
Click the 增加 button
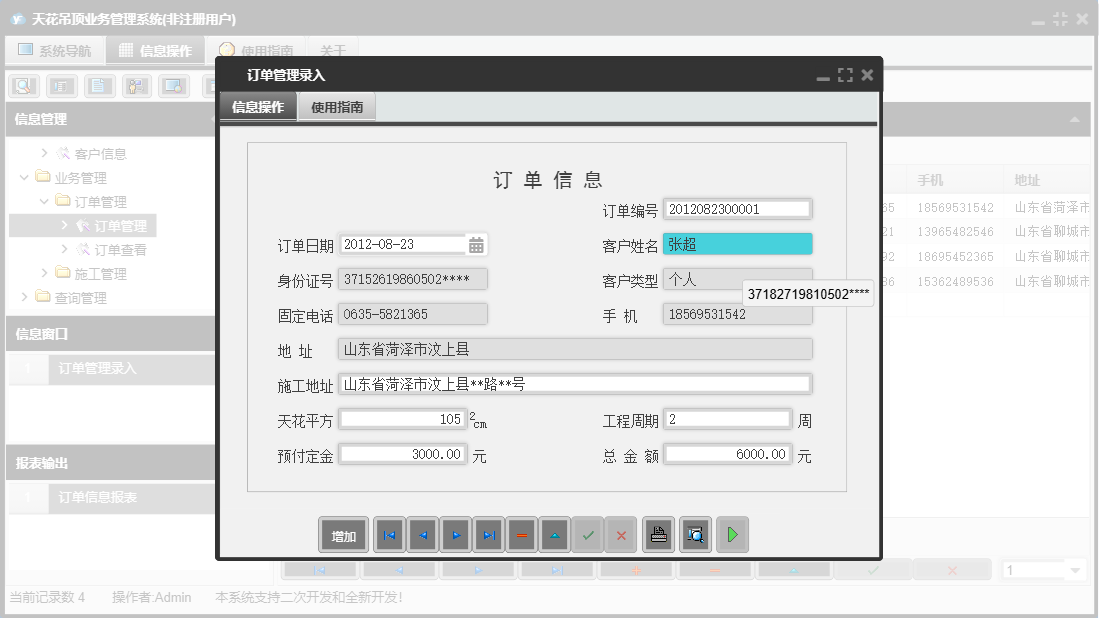(x=343, y=535)
